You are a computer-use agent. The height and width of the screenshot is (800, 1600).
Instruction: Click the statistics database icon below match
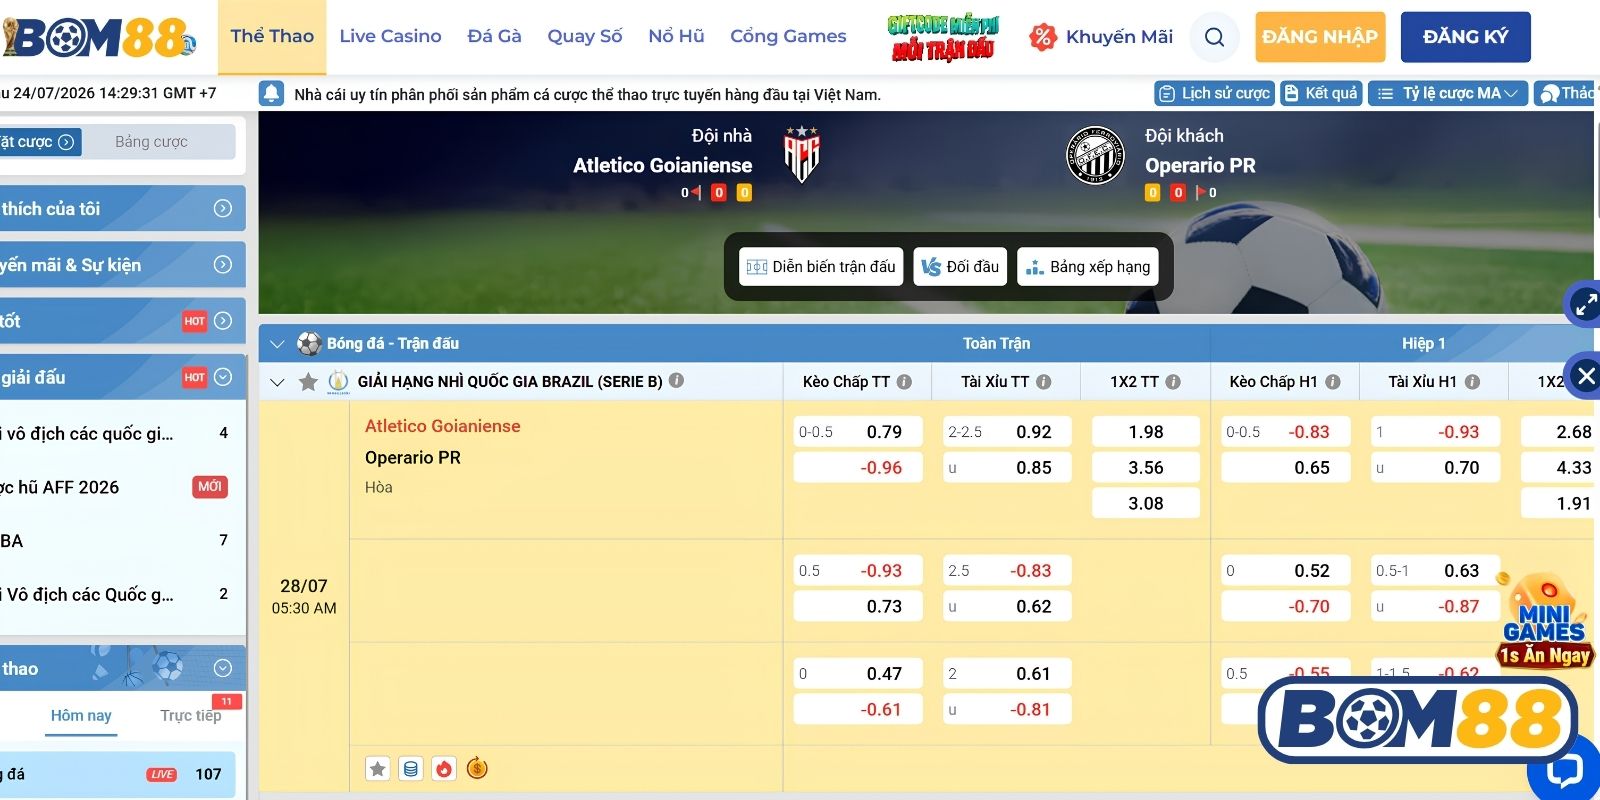[410, 769]
